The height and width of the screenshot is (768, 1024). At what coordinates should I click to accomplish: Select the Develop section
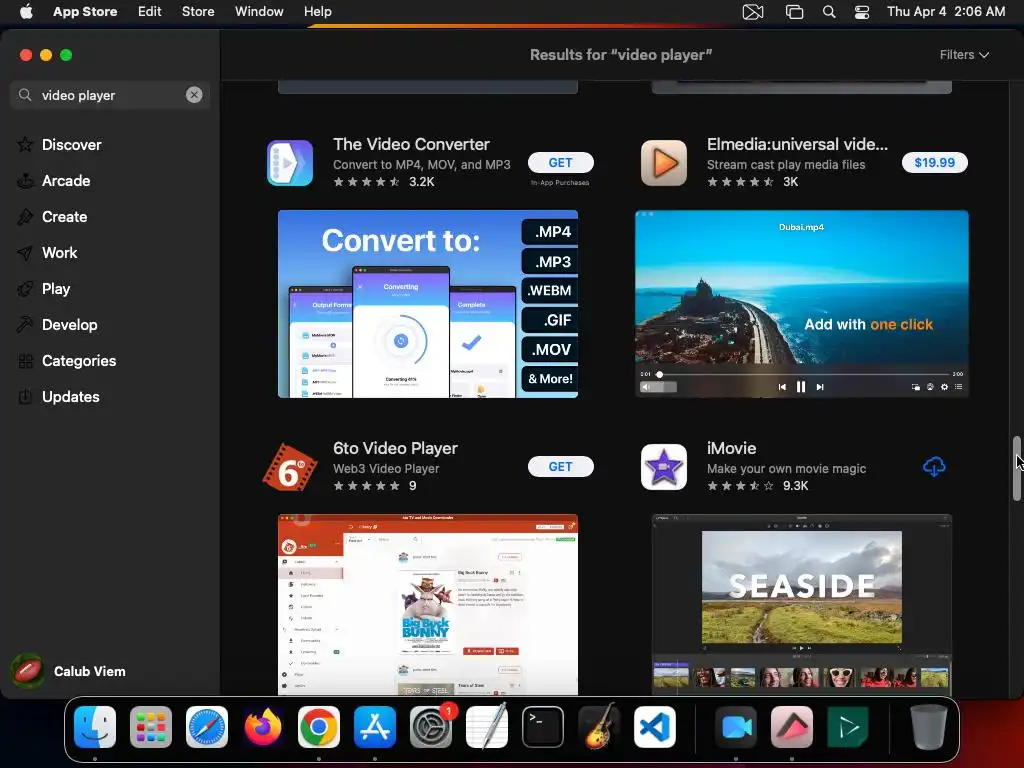pyautogui.click(x=69, y=325)
